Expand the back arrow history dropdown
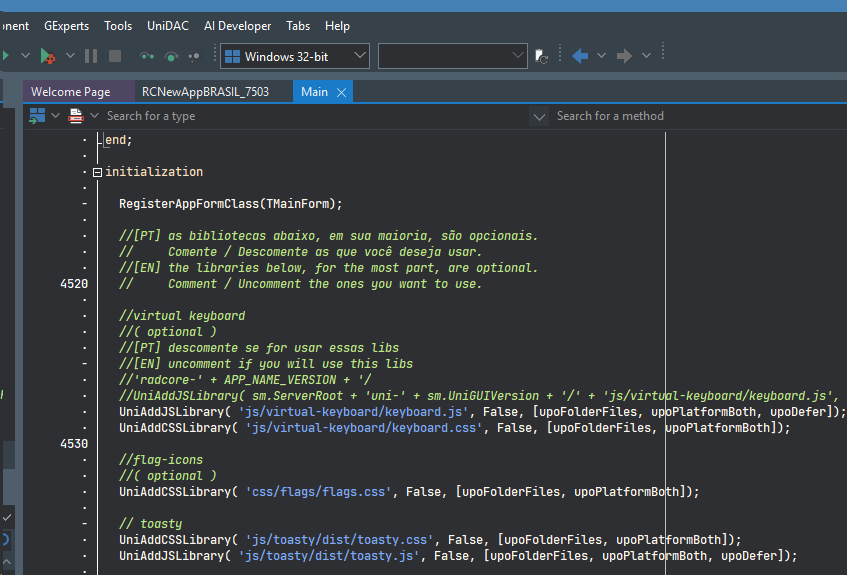 coord(601,56)
